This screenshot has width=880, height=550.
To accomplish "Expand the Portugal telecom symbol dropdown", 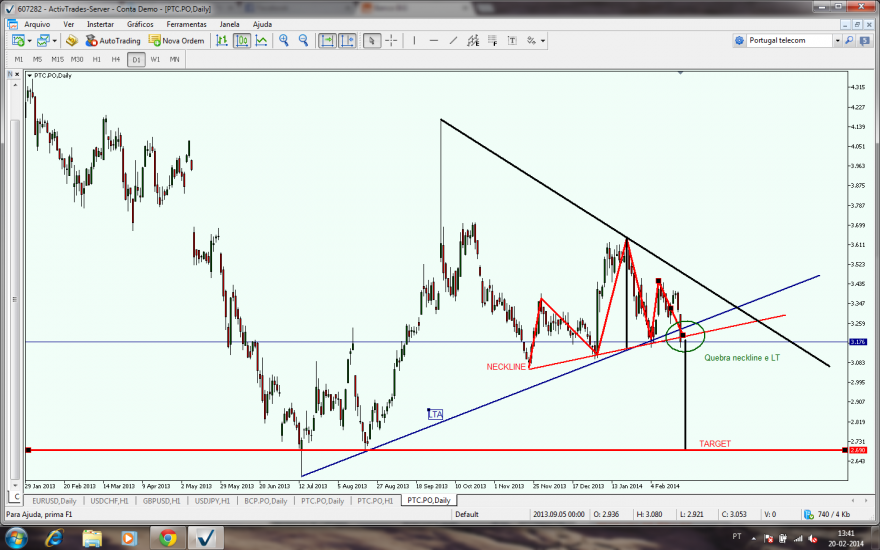I will [837, 40].
